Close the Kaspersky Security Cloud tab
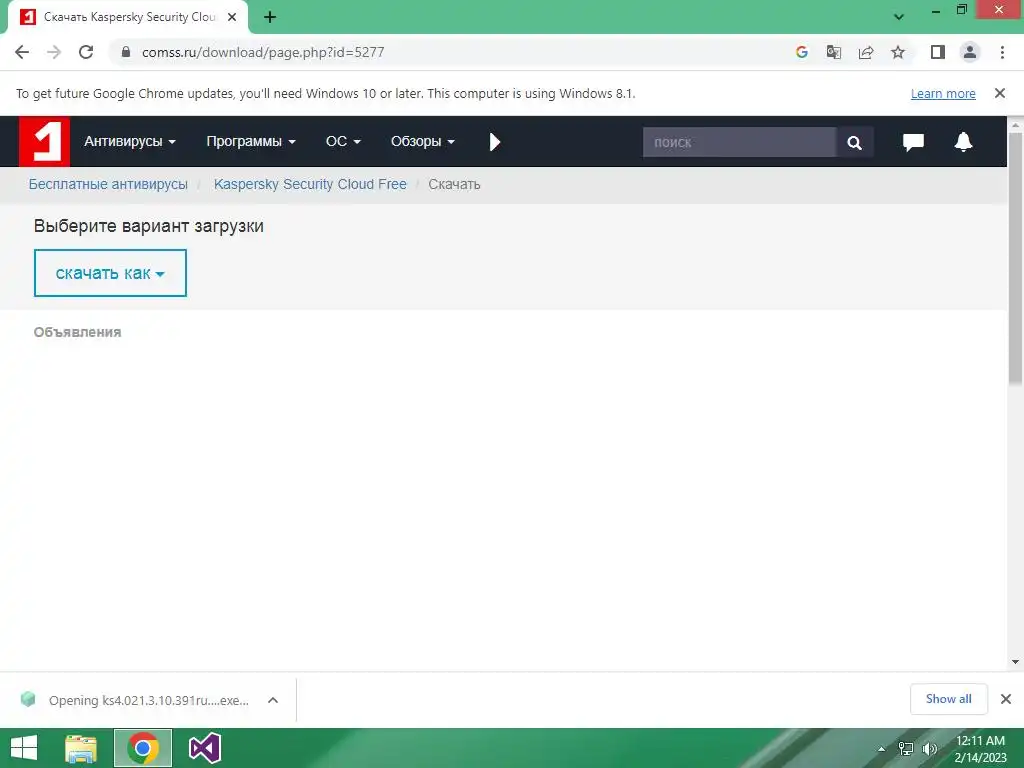Screen dimensions: 1024x768 232,17
